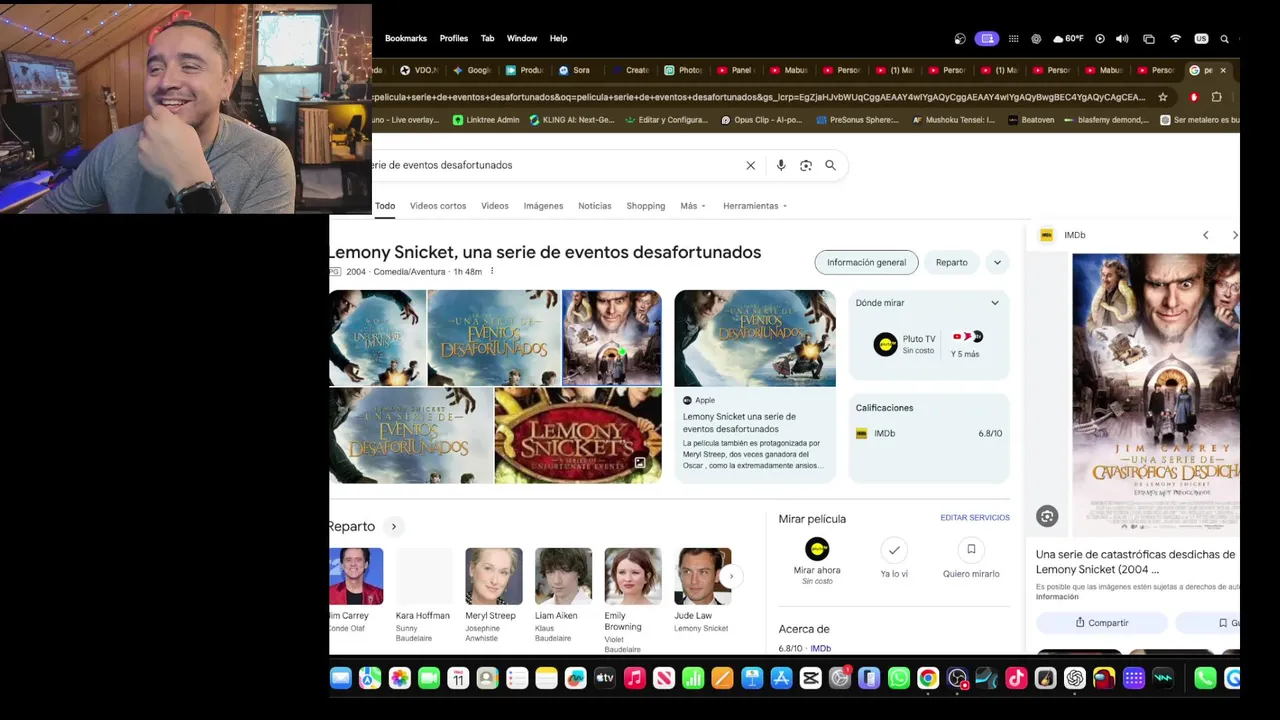Click the Pluto TV logo under Dónde mirar
The width and height of the screenshot is (1280, 720).
(x=885, y=345)
